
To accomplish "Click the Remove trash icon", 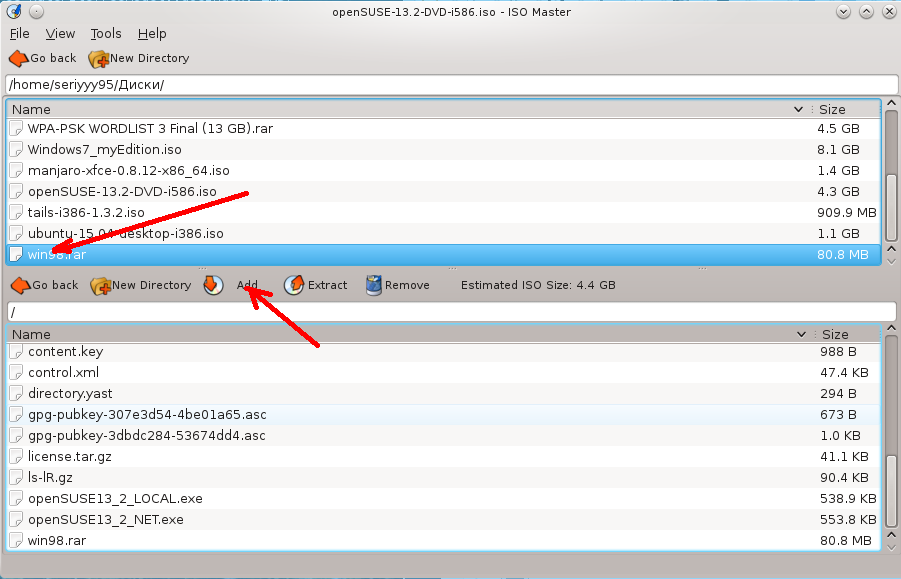I will pos(374,285).
